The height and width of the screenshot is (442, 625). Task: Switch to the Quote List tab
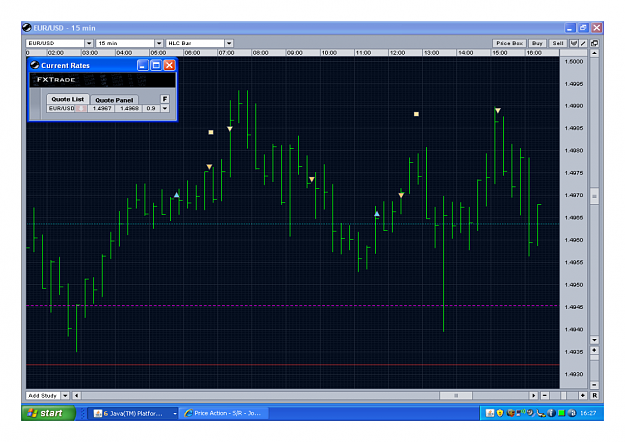(x=67, y=99)
